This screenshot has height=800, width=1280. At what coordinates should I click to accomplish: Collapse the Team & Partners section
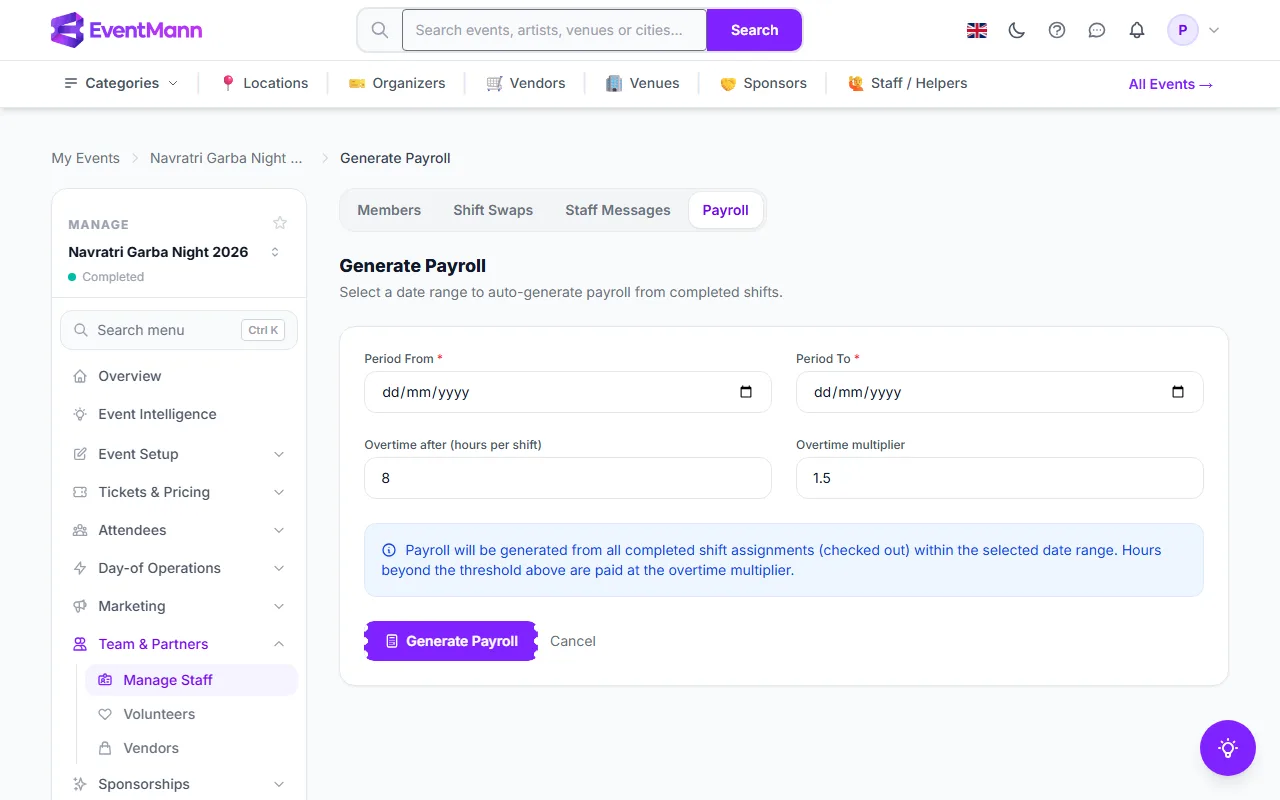click(179, 644)
